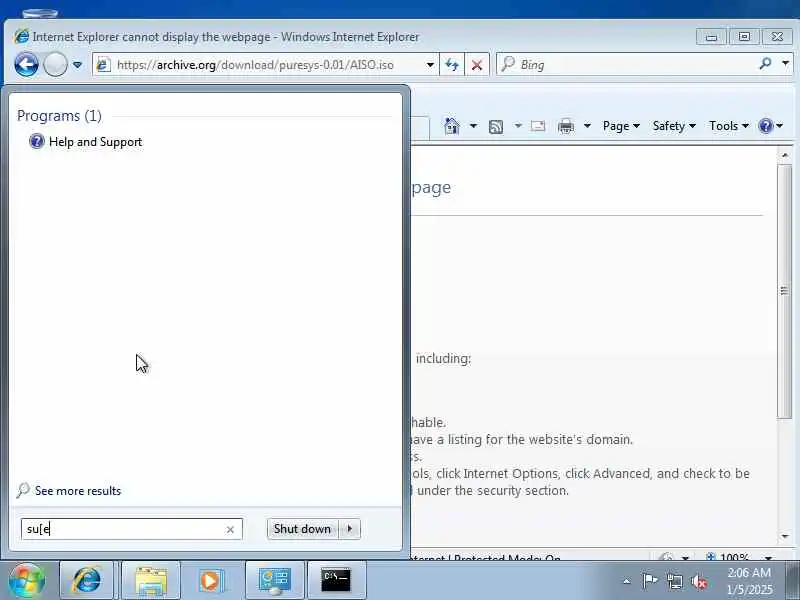The height and width of the screenshot is (600, 800).
Task: Click the Show desktop button
Action: coord(792,580)
